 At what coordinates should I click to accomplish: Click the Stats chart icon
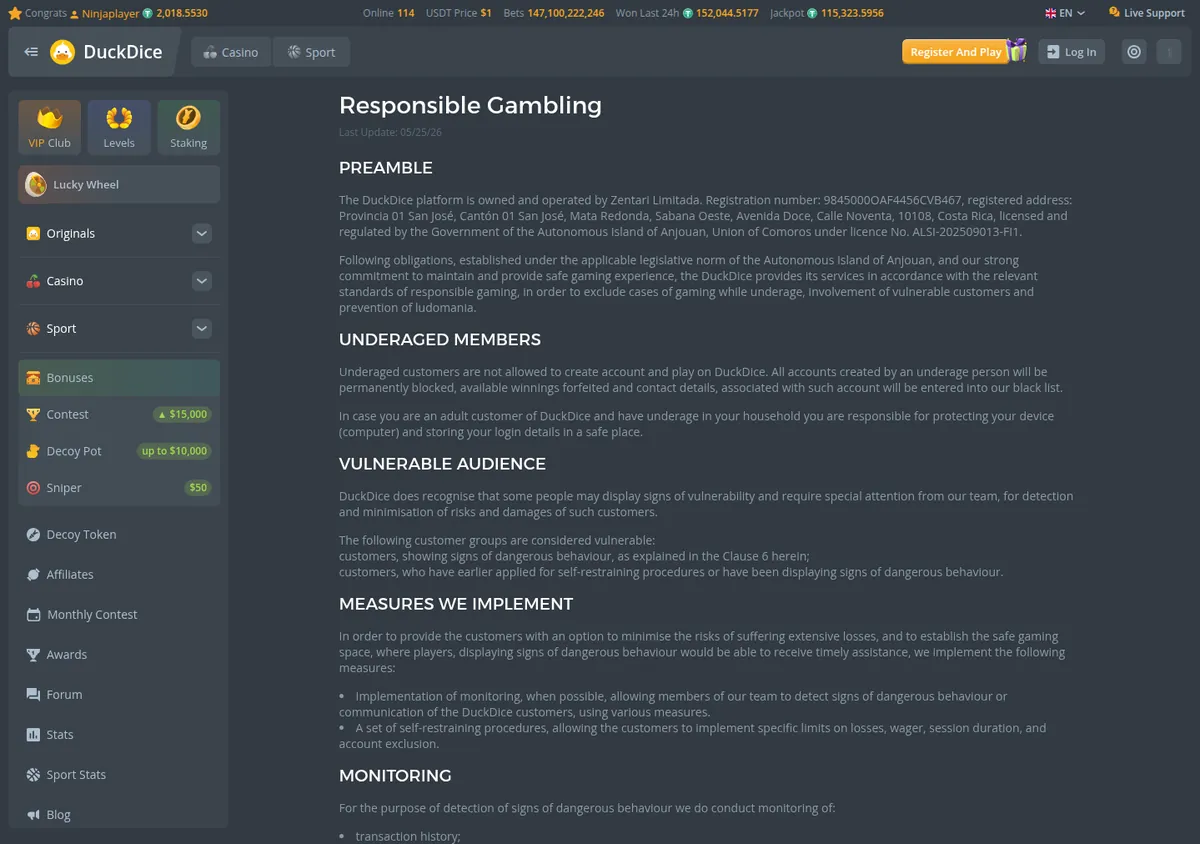click(33, 734)
